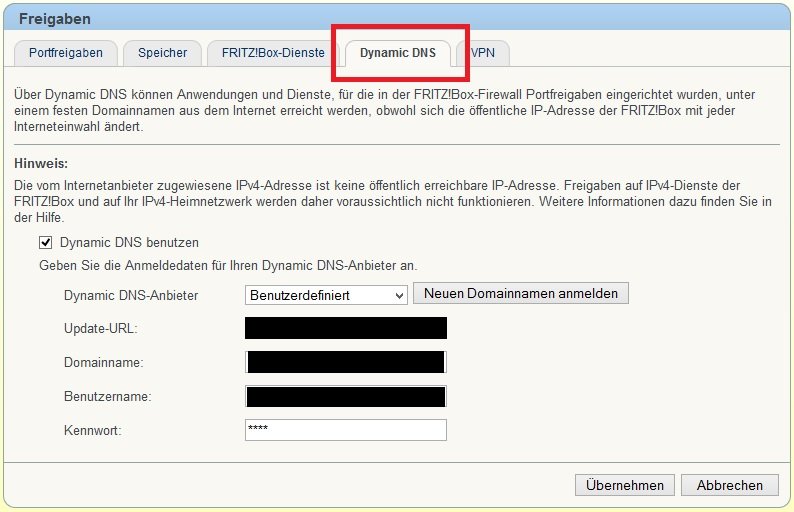Image resolution: width=794 pixels, height=512 pixels.
Task: Cancel changes with Abbrechen button
Action: [730, 485]
